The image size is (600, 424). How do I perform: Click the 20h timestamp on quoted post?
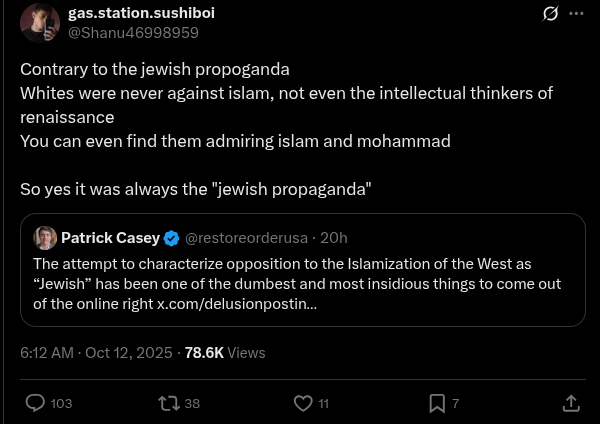(334, 238)
